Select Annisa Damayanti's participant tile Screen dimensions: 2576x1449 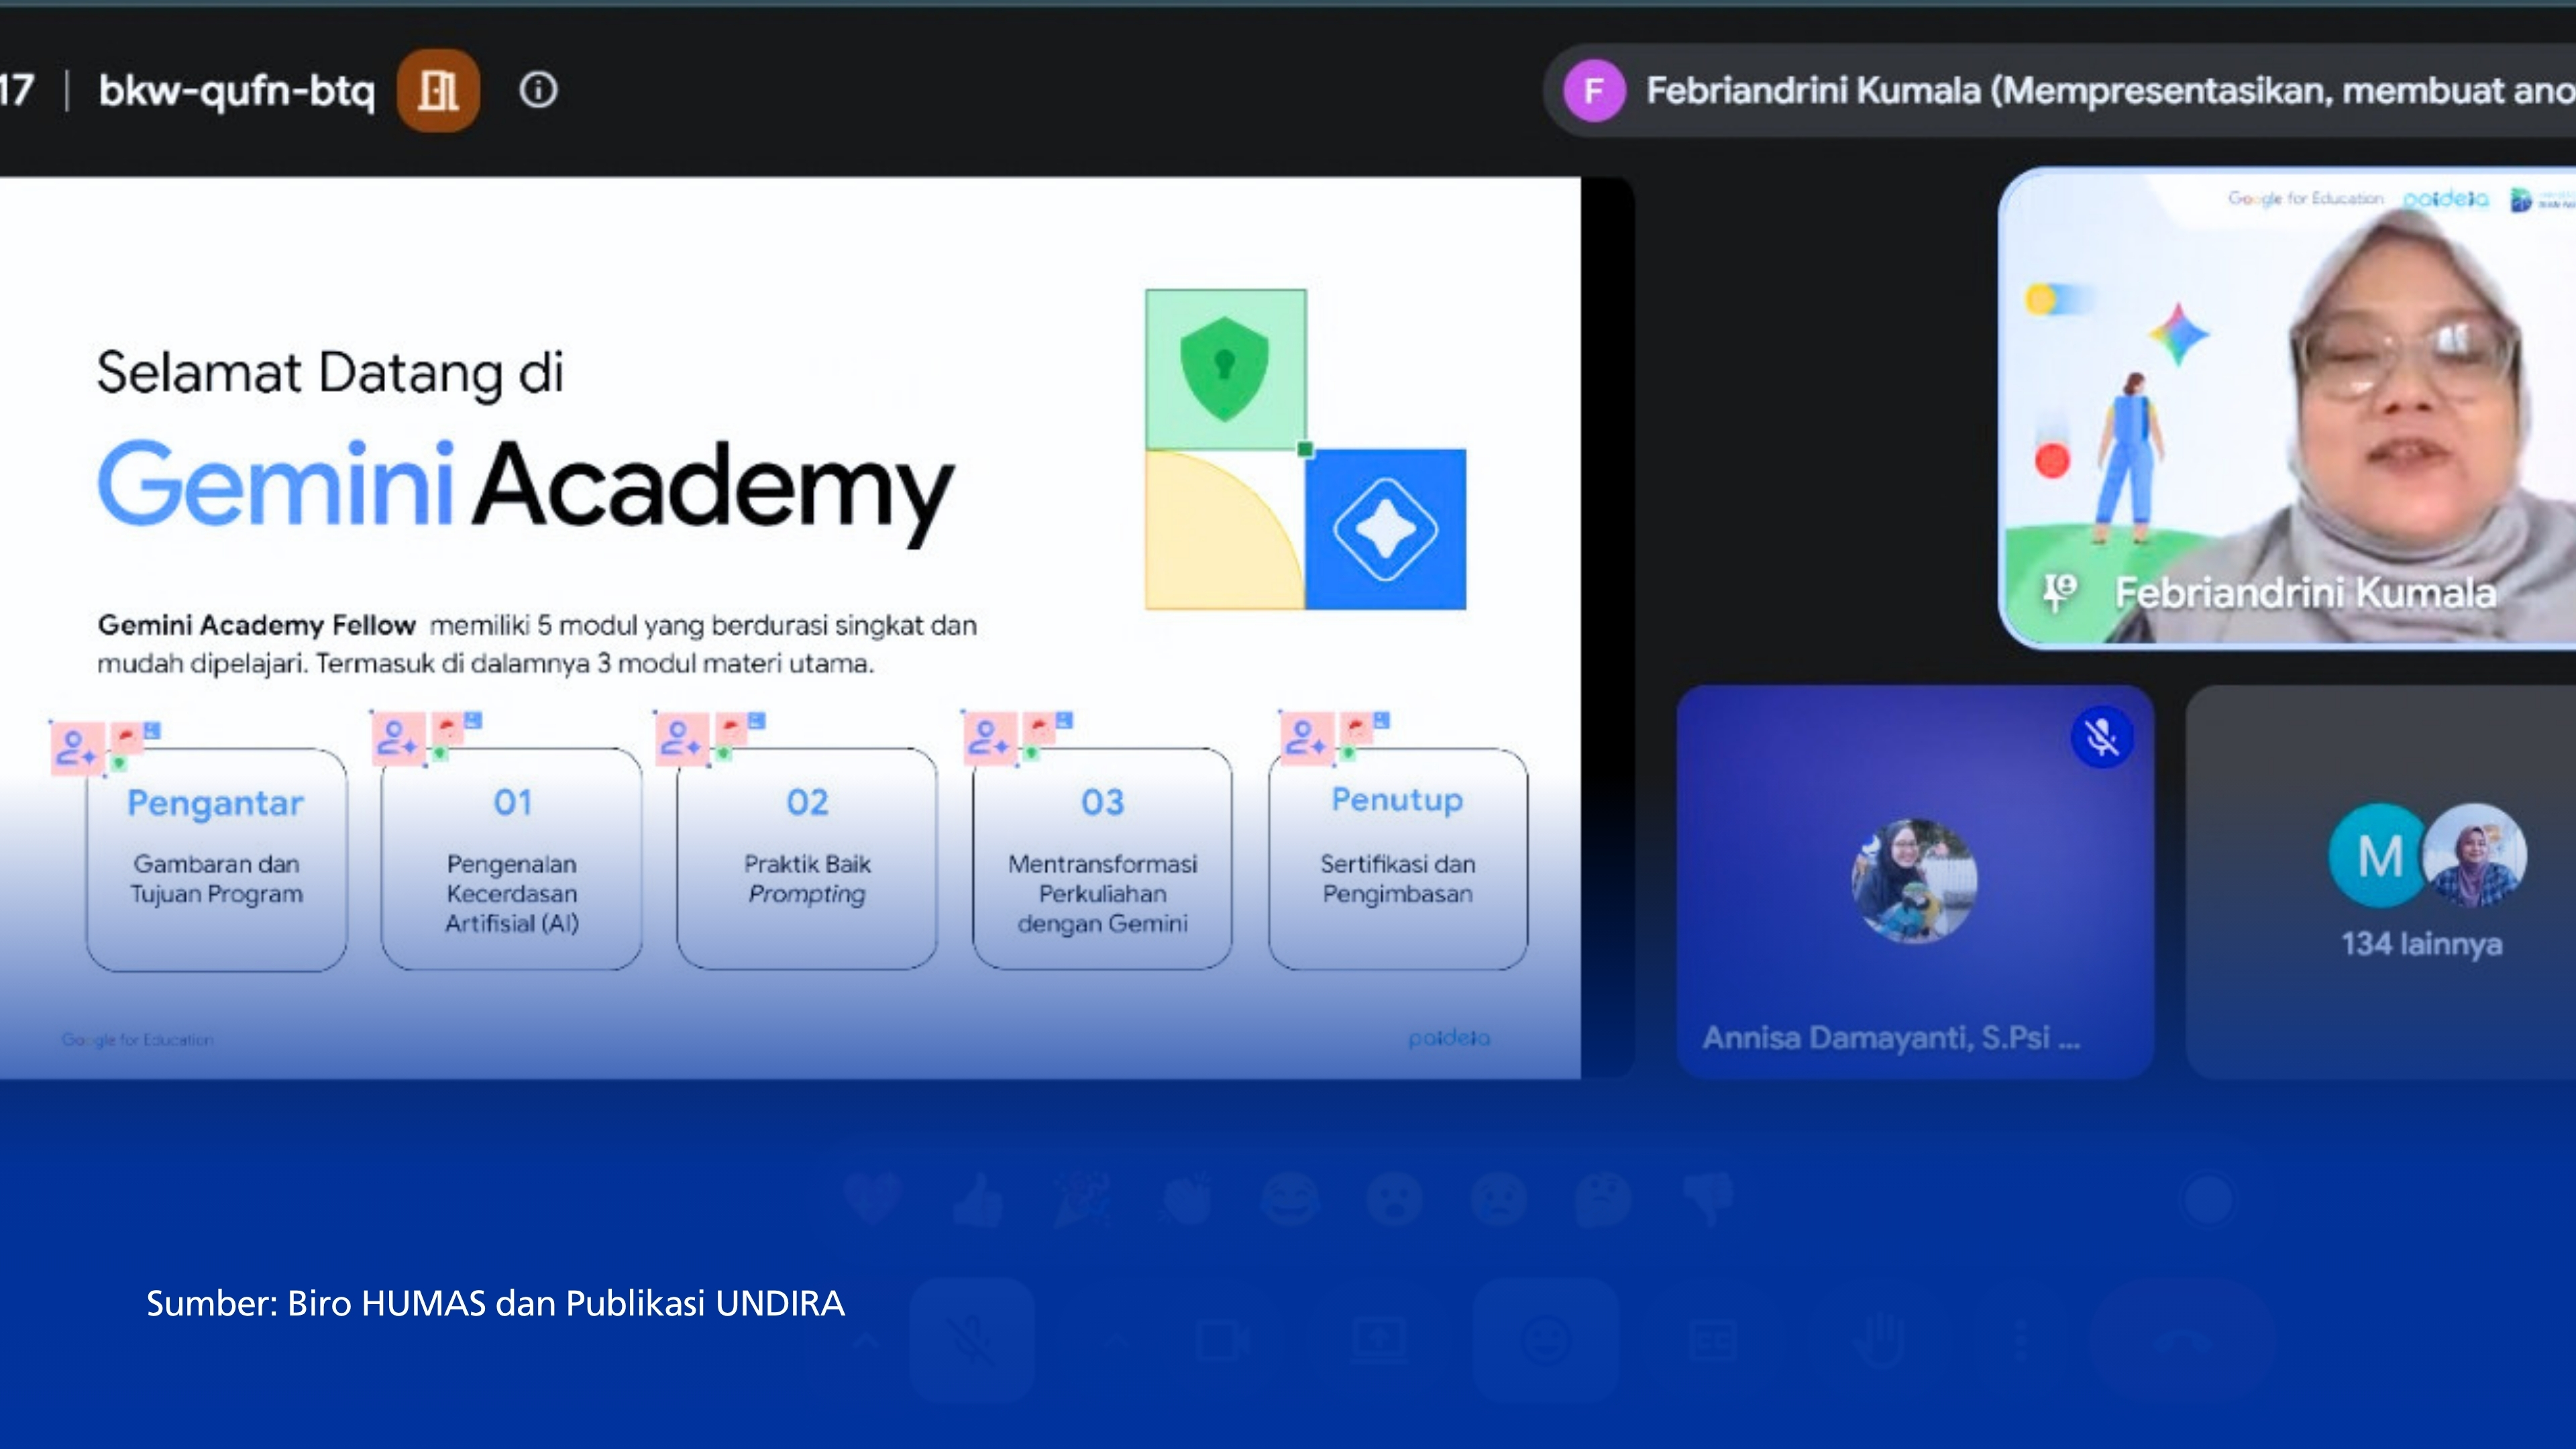click(x=1915, y=882)
